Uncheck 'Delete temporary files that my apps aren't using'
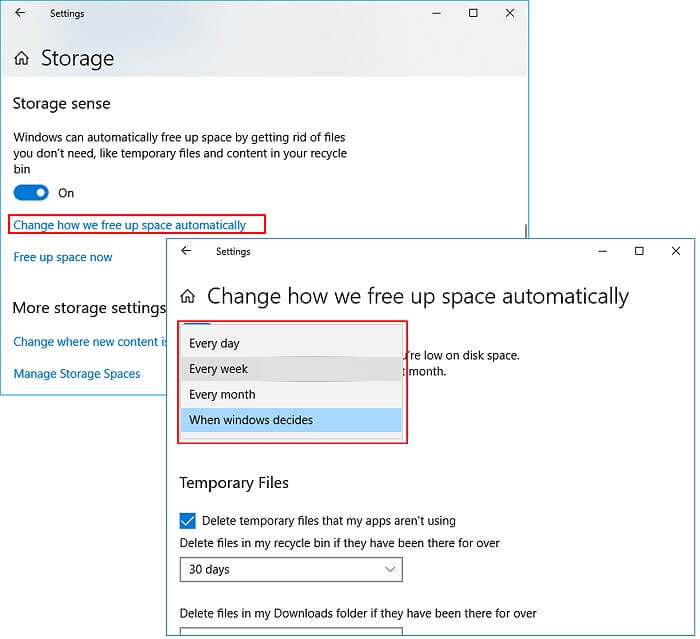This screenshot has width=700, height=639. click(x=188, y=520)
